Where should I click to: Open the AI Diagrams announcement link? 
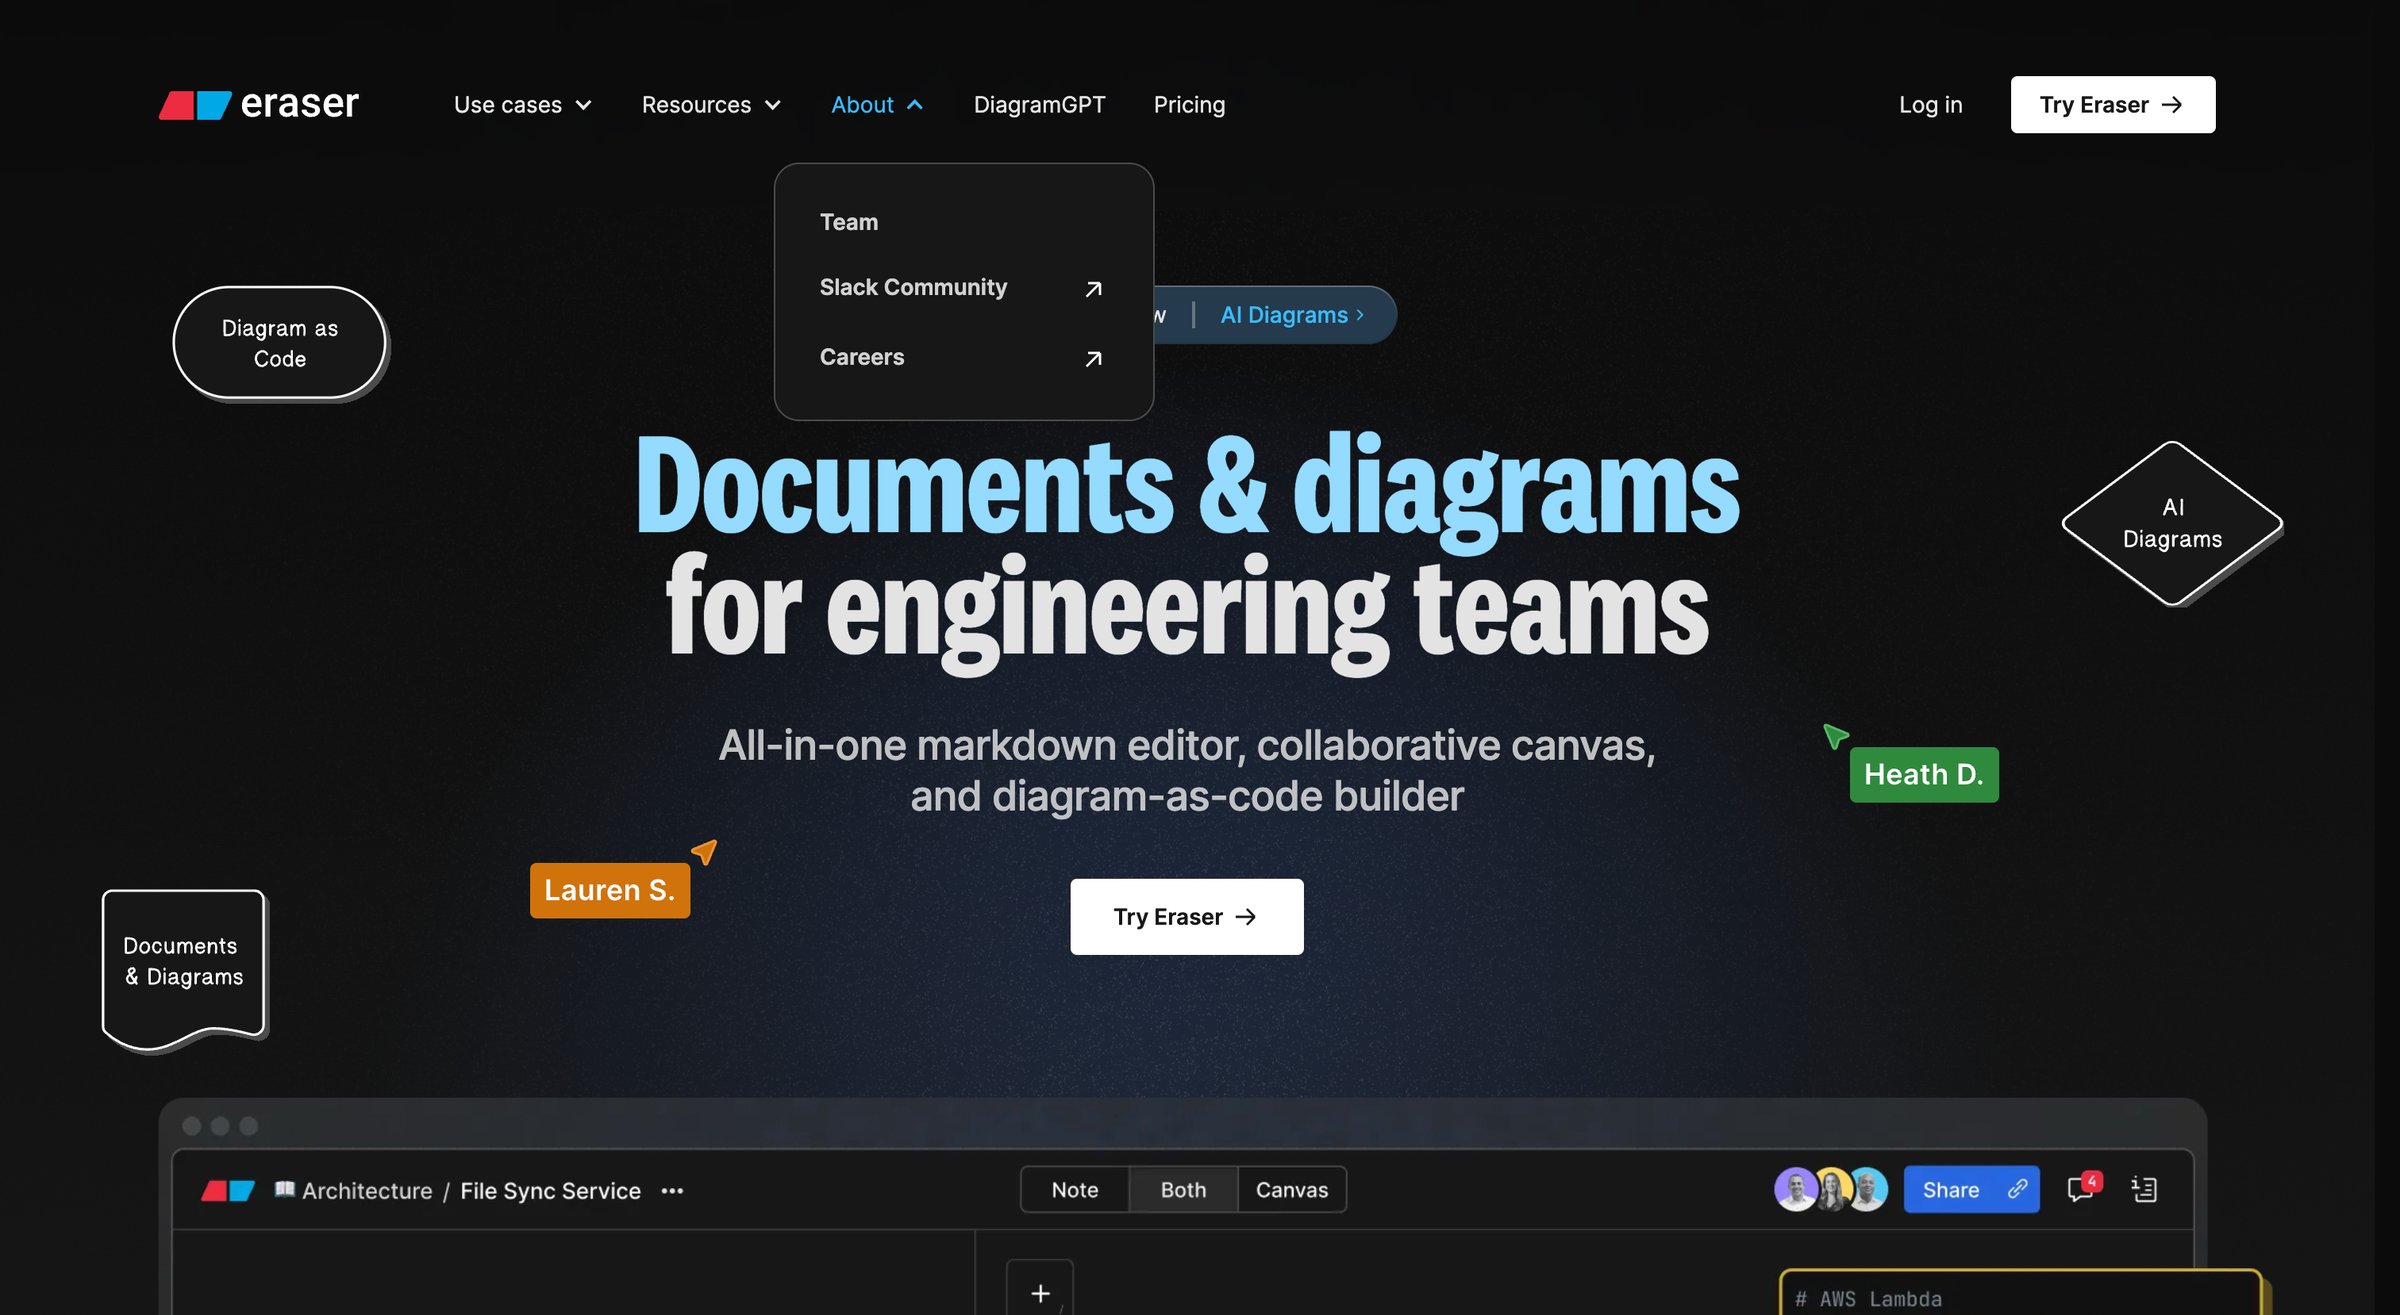(x=1291, y=315)
